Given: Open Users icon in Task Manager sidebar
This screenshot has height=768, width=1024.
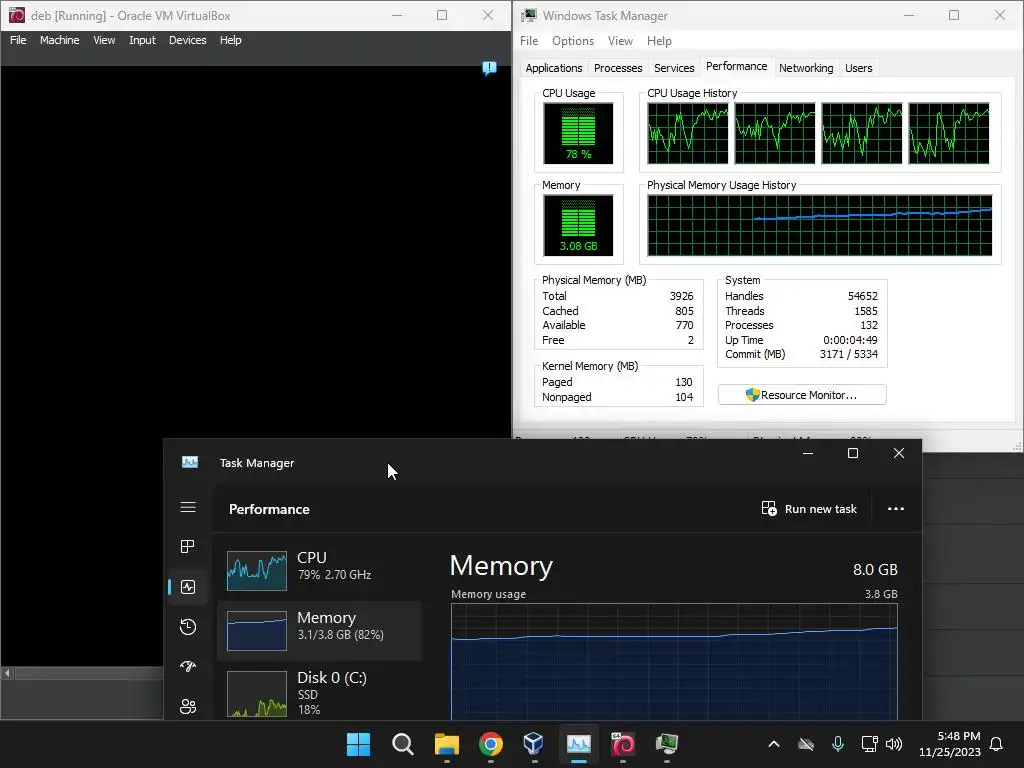Looking at the screenshot, I should coord(188,706).
